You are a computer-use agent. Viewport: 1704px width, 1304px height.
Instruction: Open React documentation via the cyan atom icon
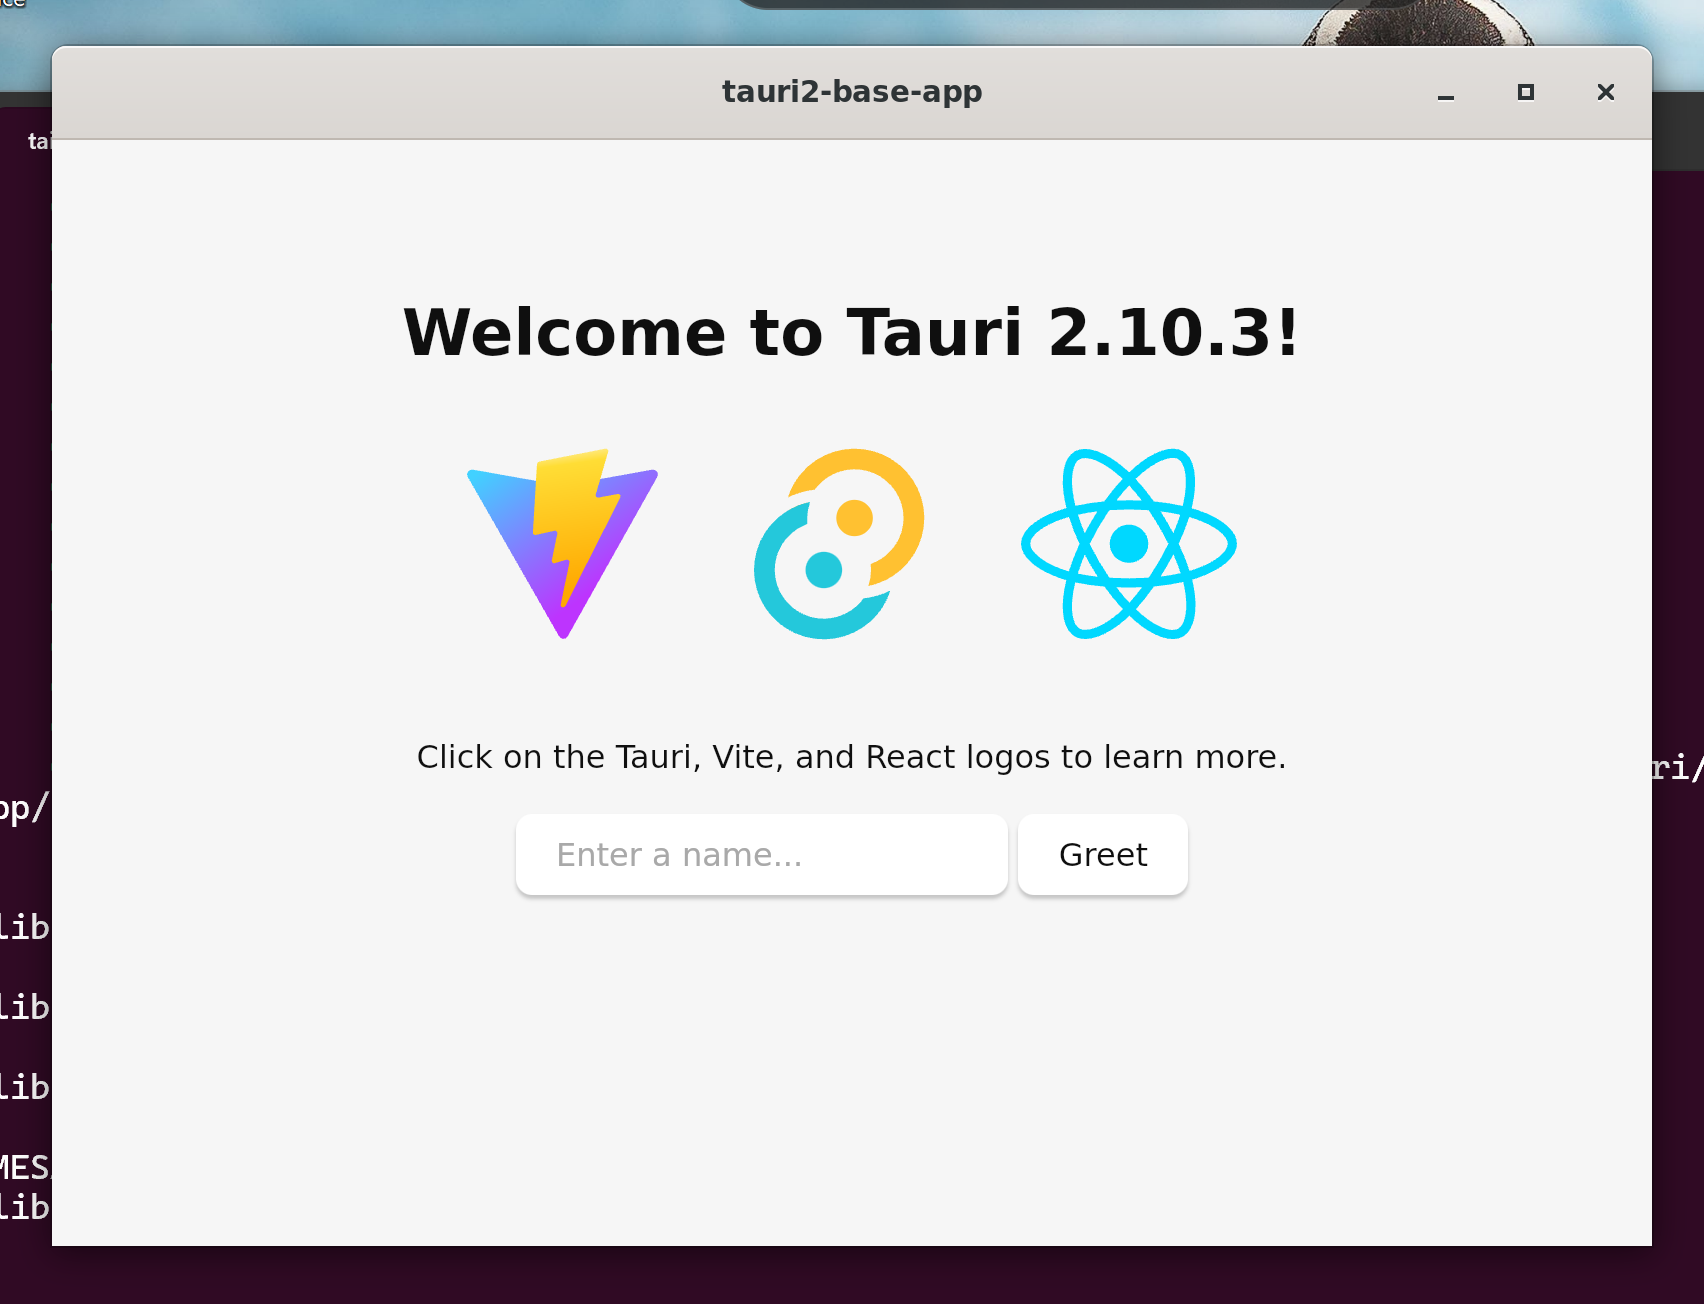click(x=1127, y=545)
